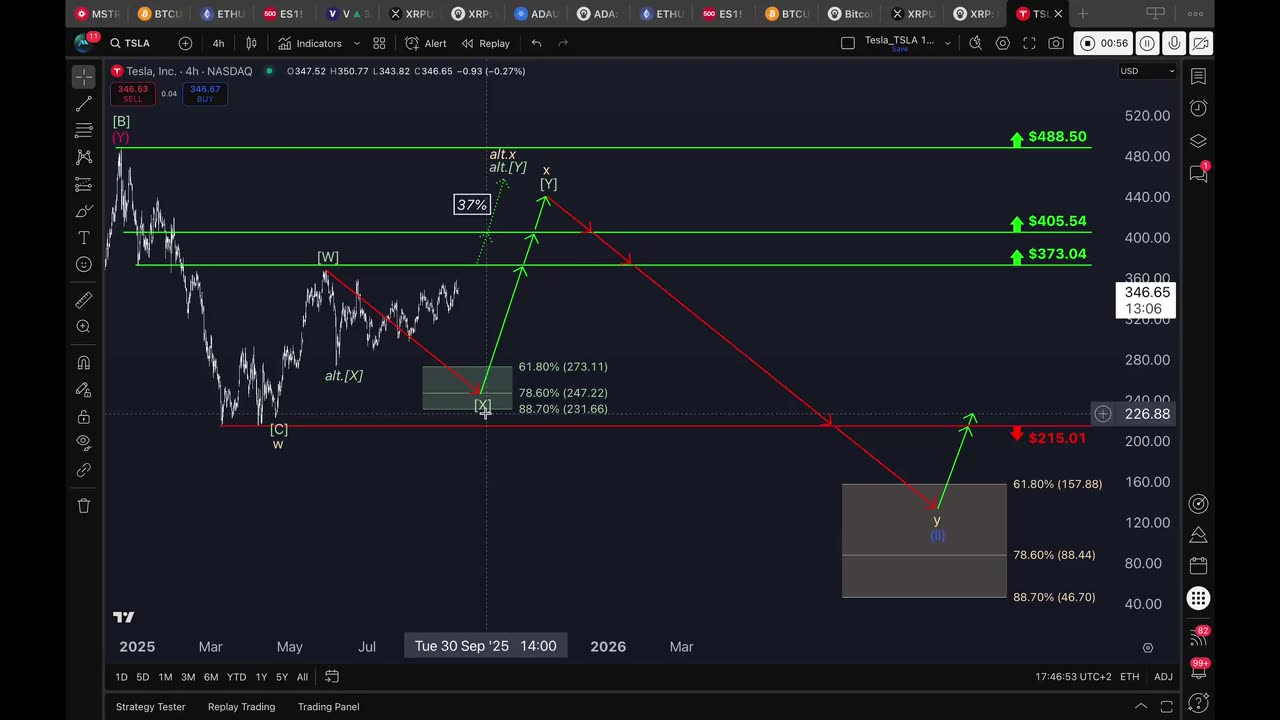Toggle stay in drawing mode

click(x=84, y=390)
